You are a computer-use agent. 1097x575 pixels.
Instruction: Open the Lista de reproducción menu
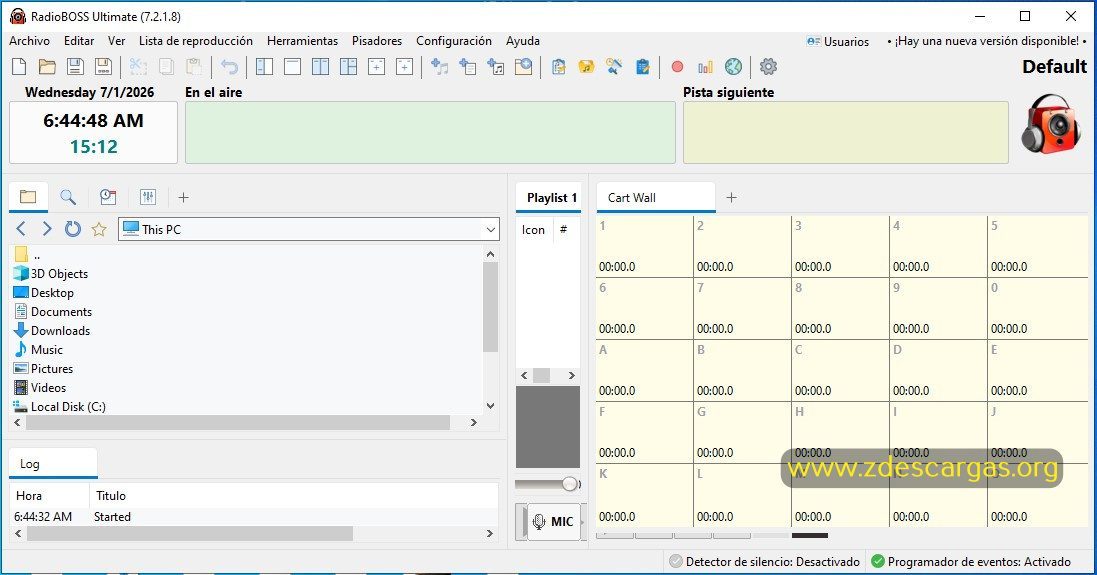(196, 41)
